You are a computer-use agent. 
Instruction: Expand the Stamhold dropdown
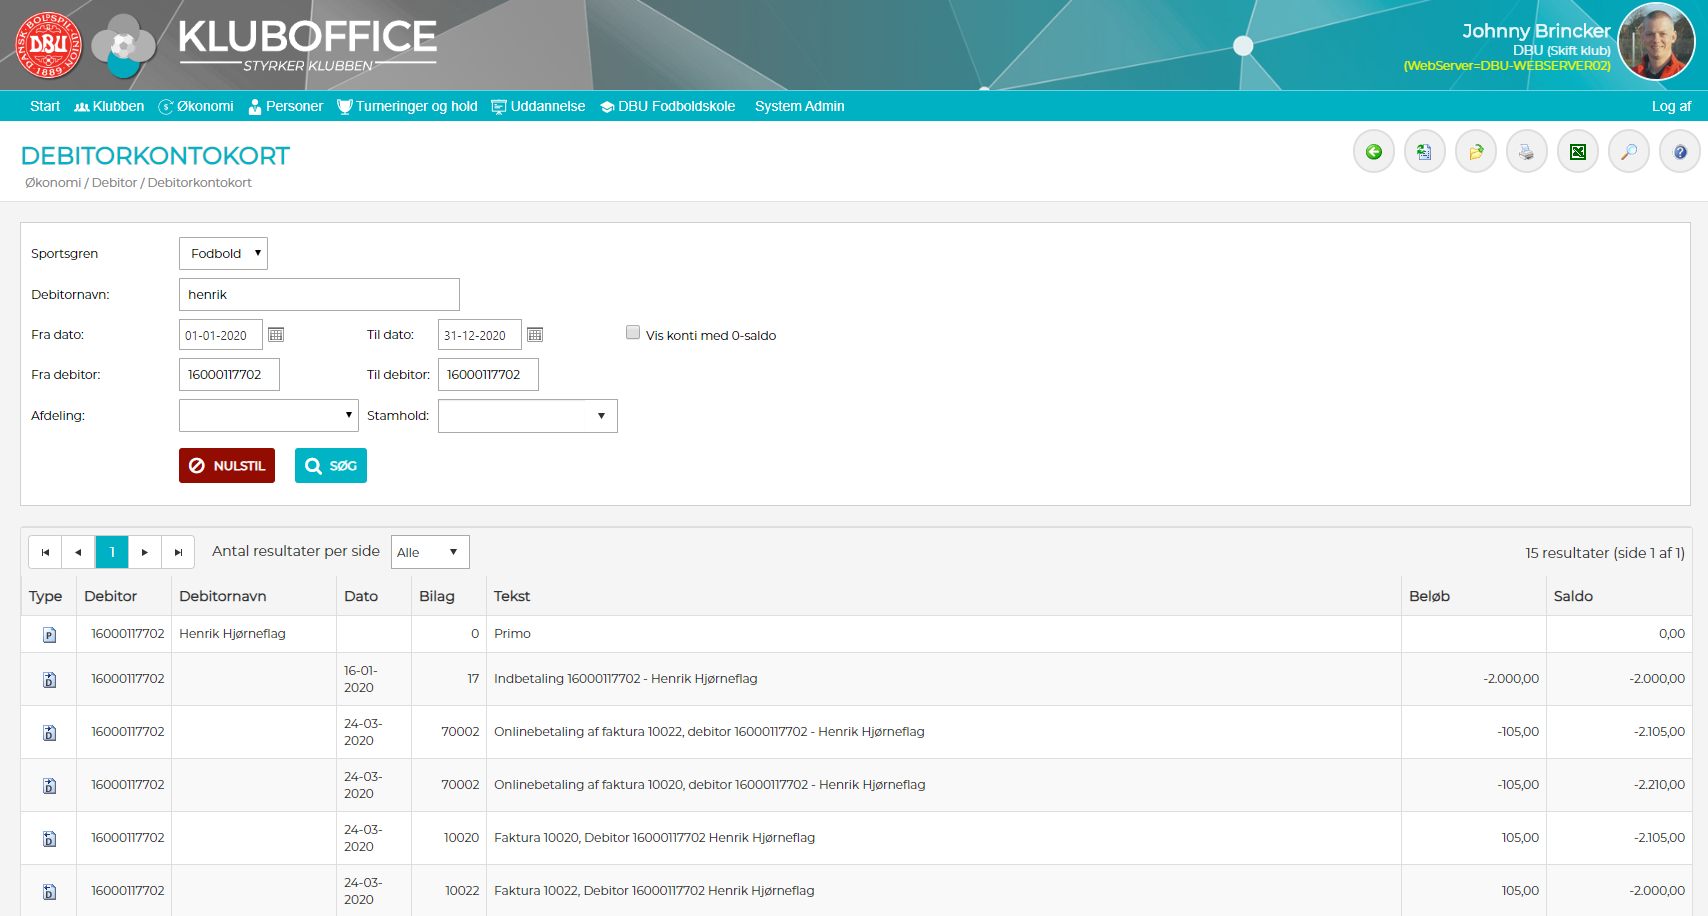coord(527,416)
